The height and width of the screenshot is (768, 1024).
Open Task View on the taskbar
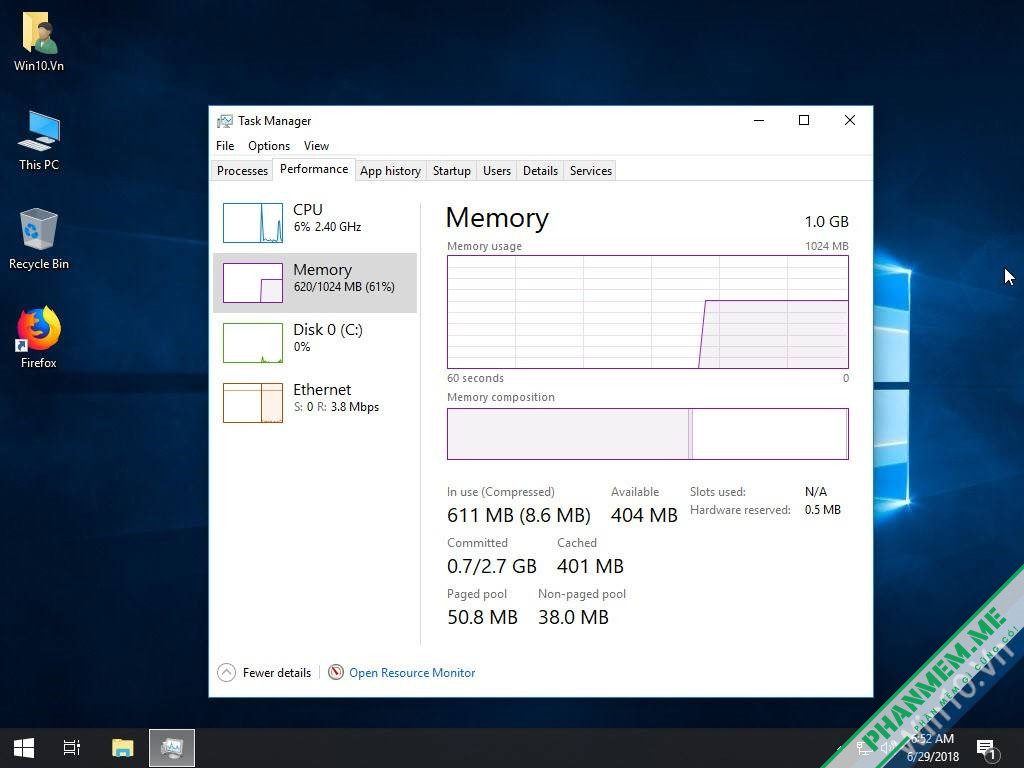click(x=72, y=748)
